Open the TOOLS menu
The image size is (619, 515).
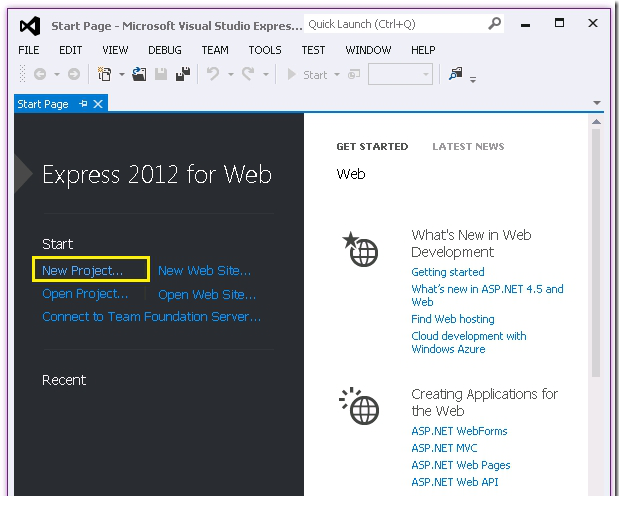point(265,50)
